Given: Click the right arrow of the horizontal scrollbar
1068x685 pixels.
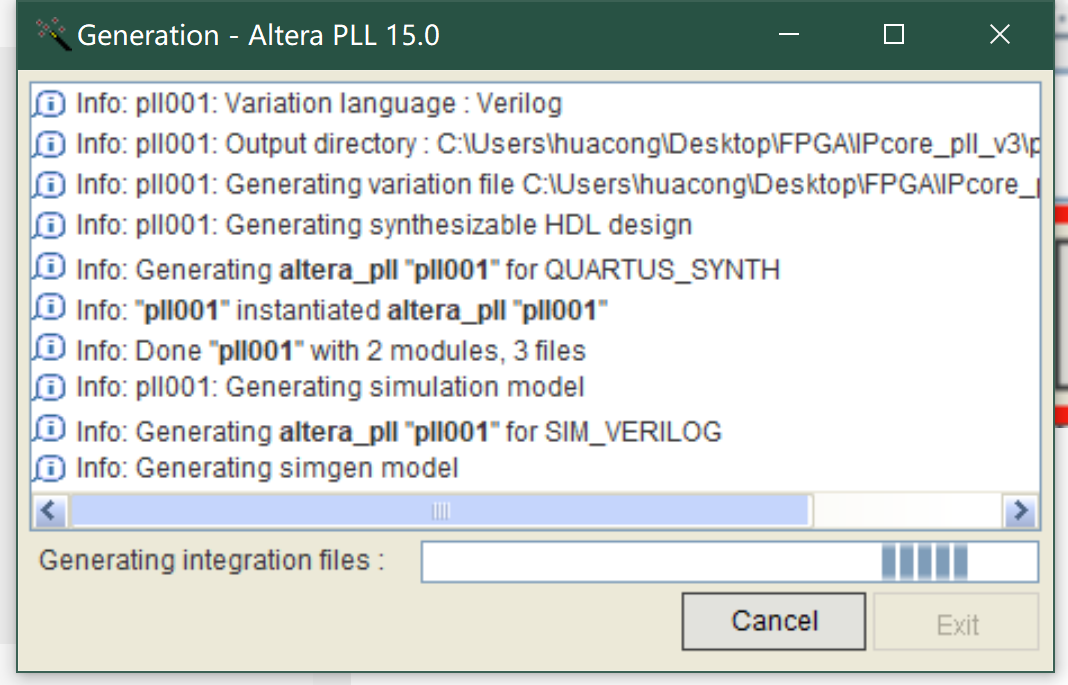Looking at the screenshot, I should tap(1021, 511).
